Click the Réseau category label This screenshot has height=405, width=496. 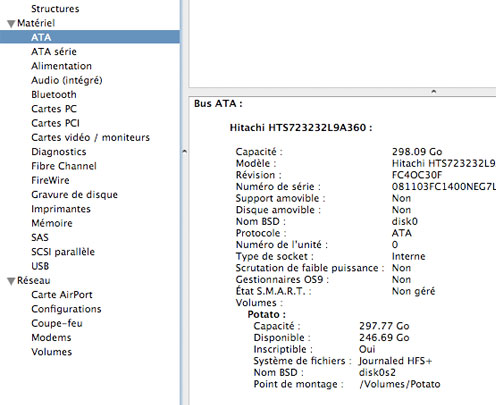(34, 281)
